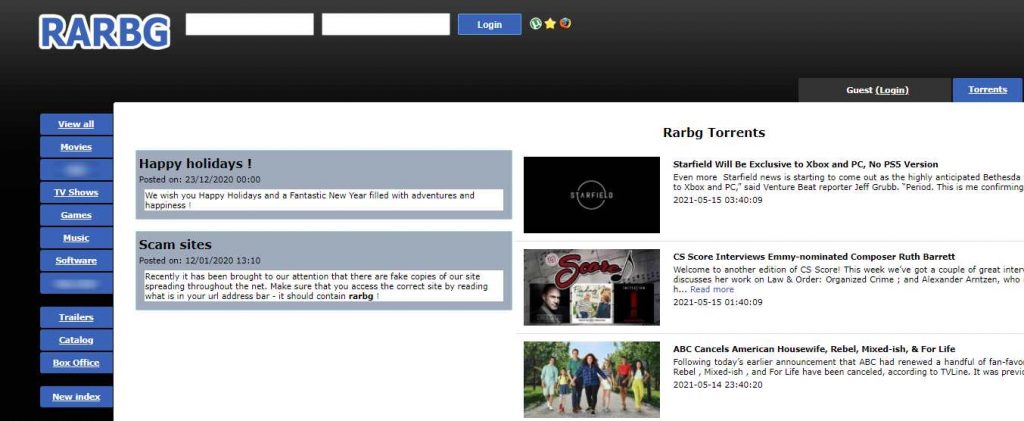Focus the password input field
The image size is (1024, 421).
pyautogui.click(x=386, y=24)
